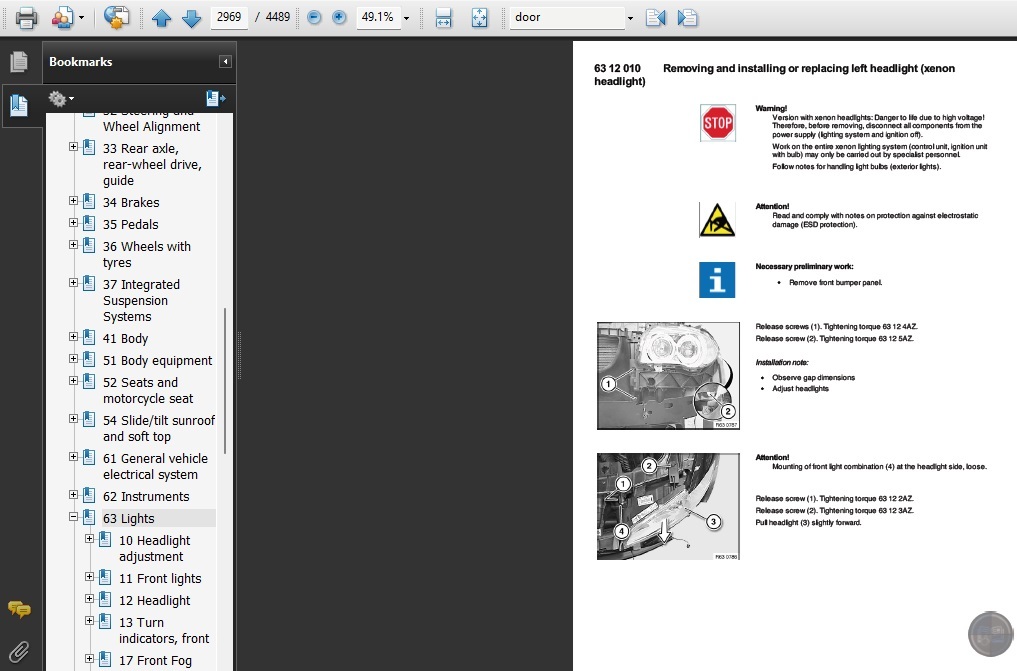Open the 11 Front lights bookmark
Image resolution: width=1017 pixels, height=671 pixels.
160,579
